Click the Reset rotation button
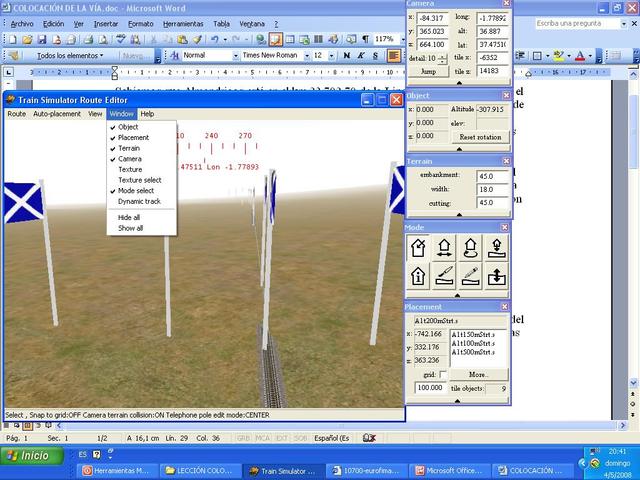640x480 pixels. click(x=480, y=137)
